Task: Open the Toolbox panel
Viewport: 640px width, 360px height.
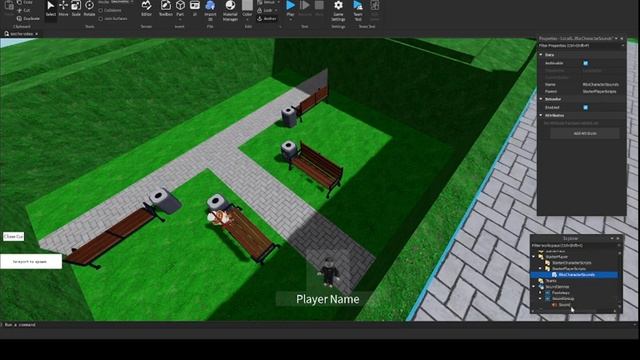Action: (x=166, y=9)
